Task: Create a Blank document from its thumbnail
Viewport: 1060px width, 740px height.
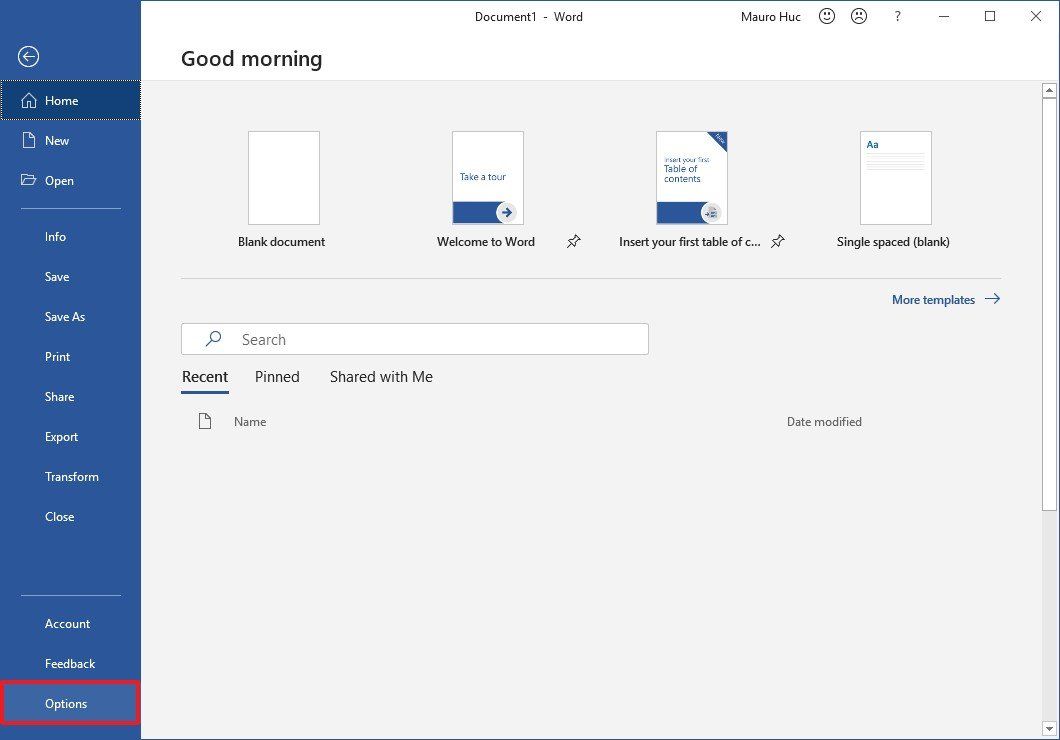Action: (281, 177)
